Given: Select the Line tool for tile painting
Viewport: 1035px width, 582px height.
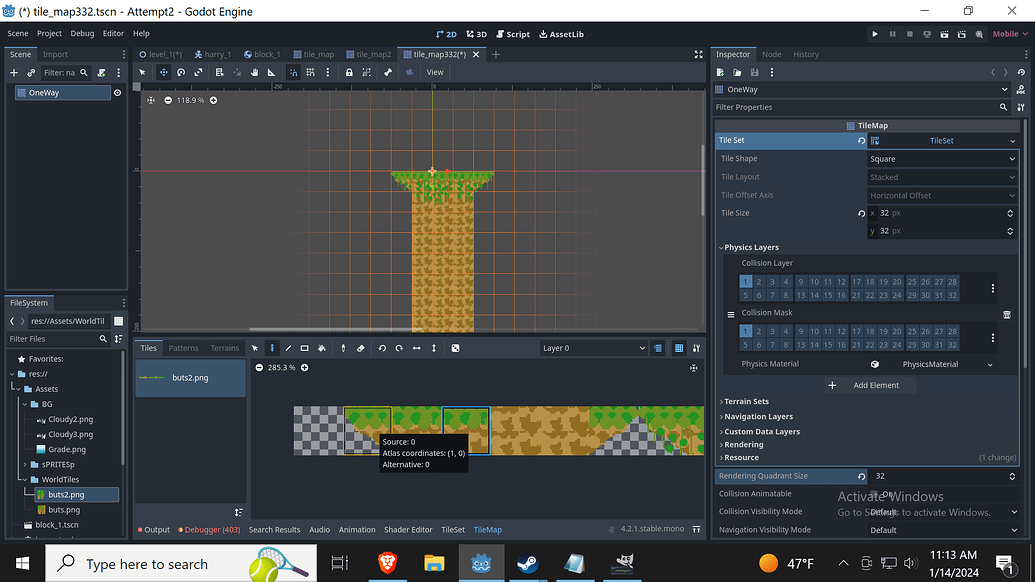Looking at the screenshot, I should (288, 348).
